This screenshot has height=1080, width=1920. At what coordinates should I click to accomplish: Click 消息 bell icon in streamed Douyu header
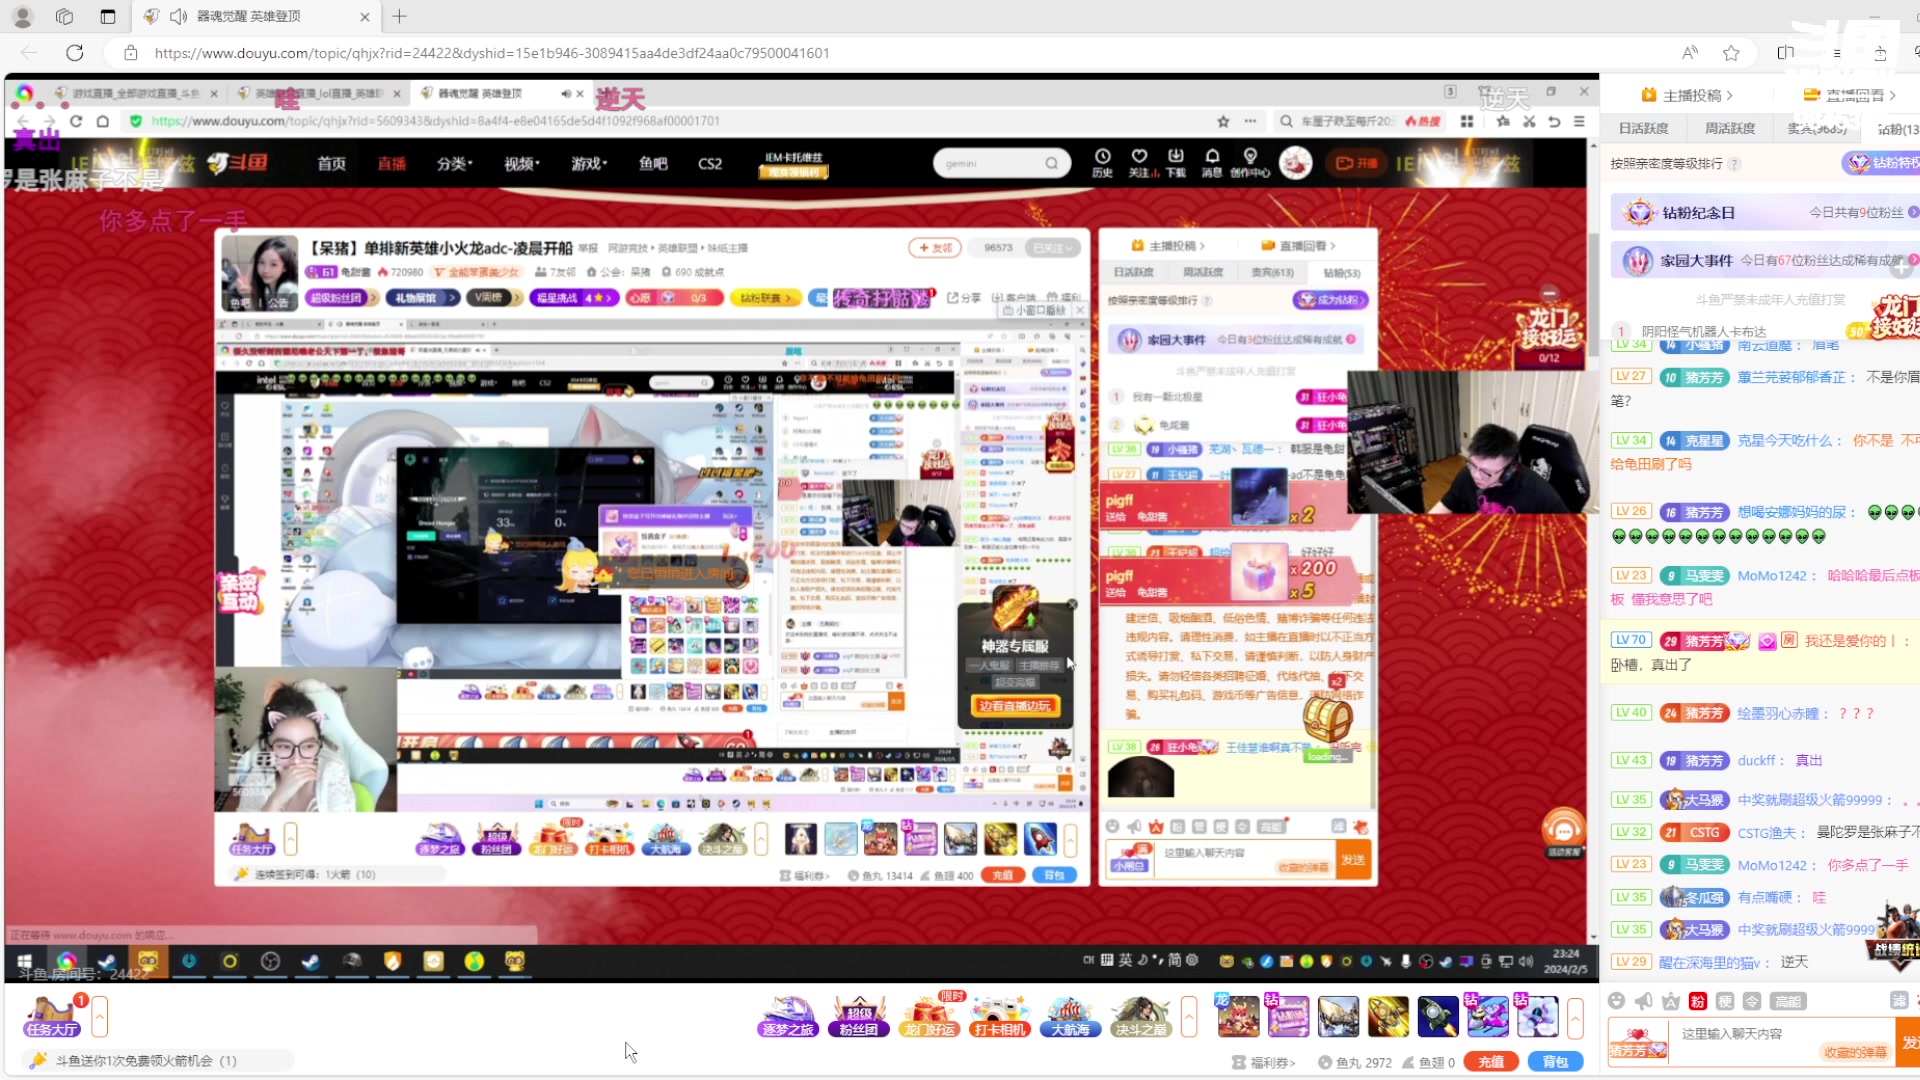pos(1212,163)
